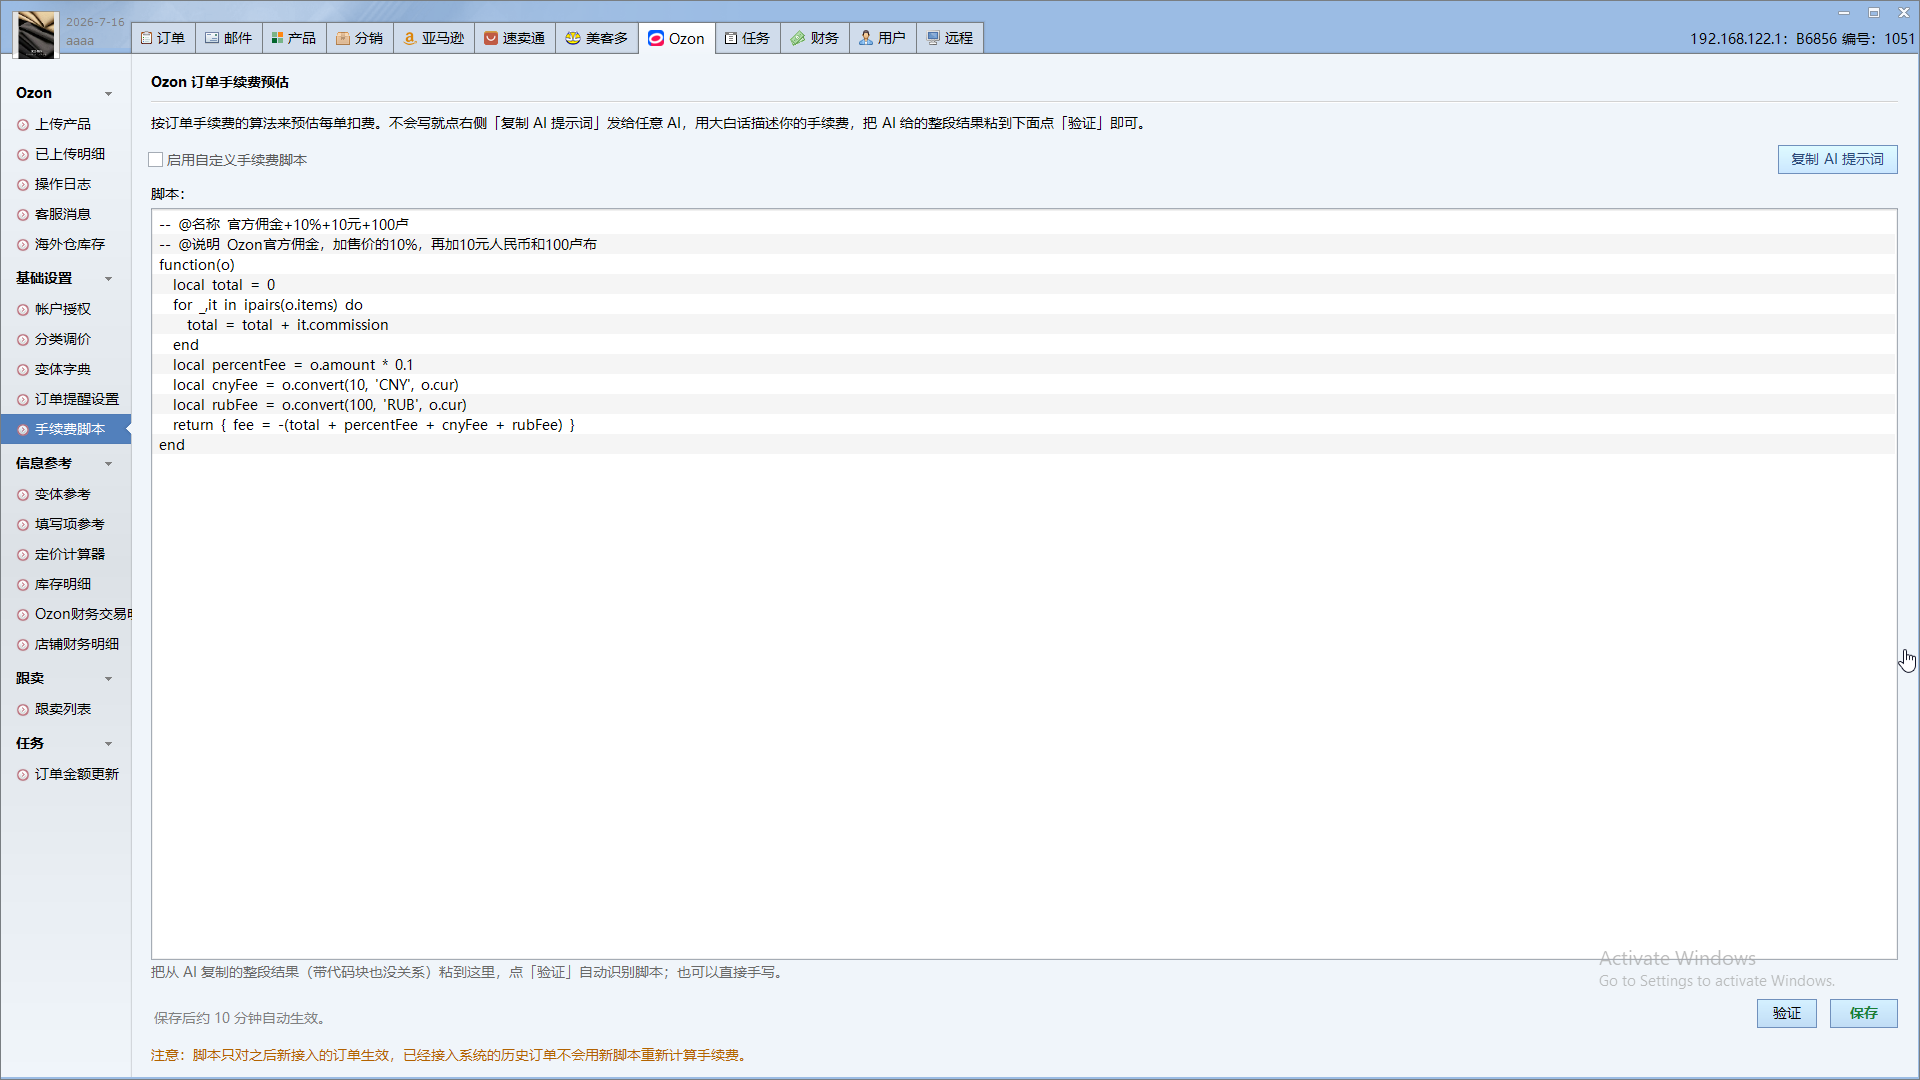Switch to the 分销 tab
This screenshot has width=1920, height=1080.
tap(360, 38)
